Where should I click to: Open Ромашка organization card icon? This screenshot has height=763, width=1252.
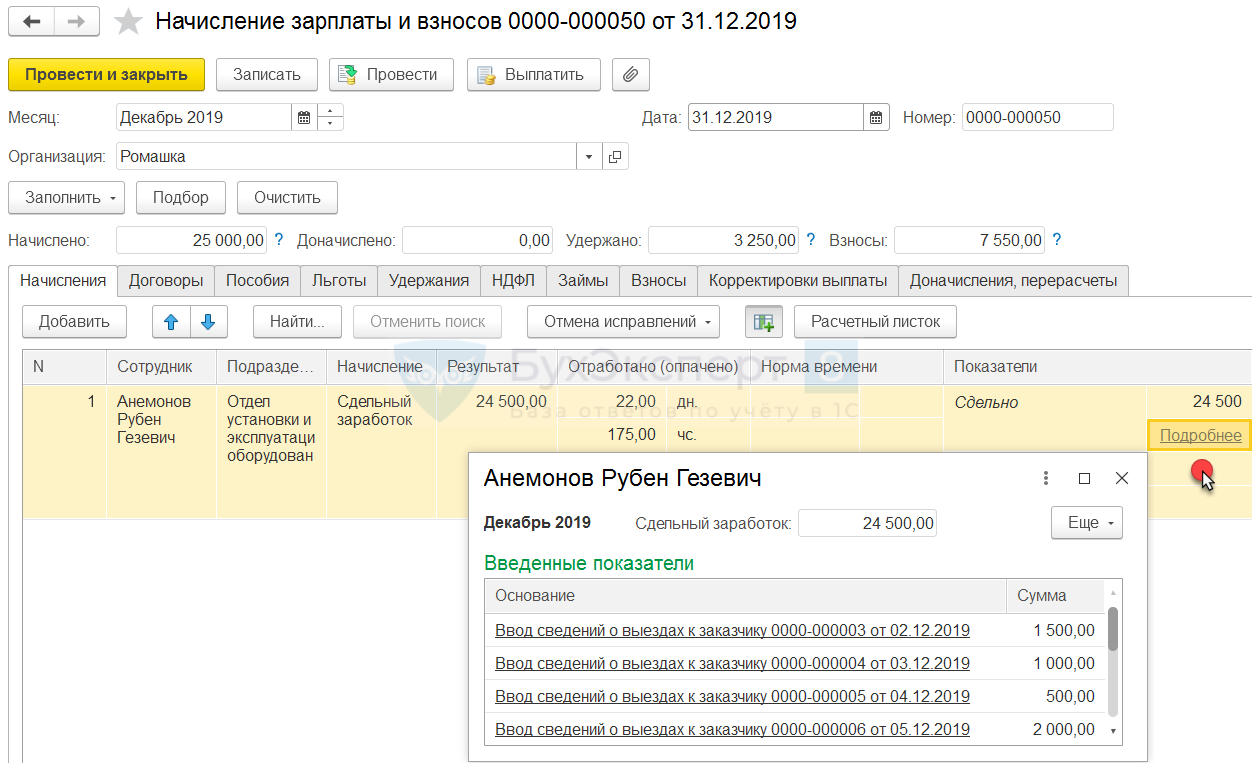(x=615, y=157)
